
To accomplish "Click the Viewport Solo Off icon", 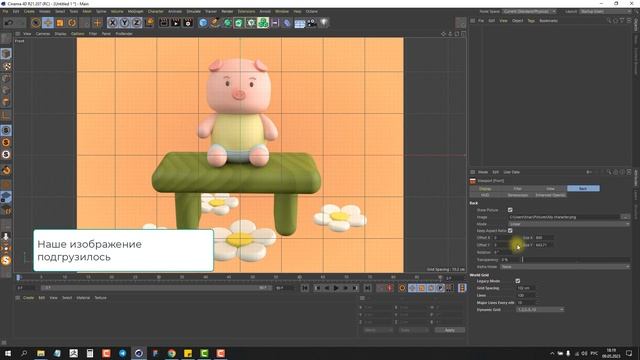I will [6, 130].
